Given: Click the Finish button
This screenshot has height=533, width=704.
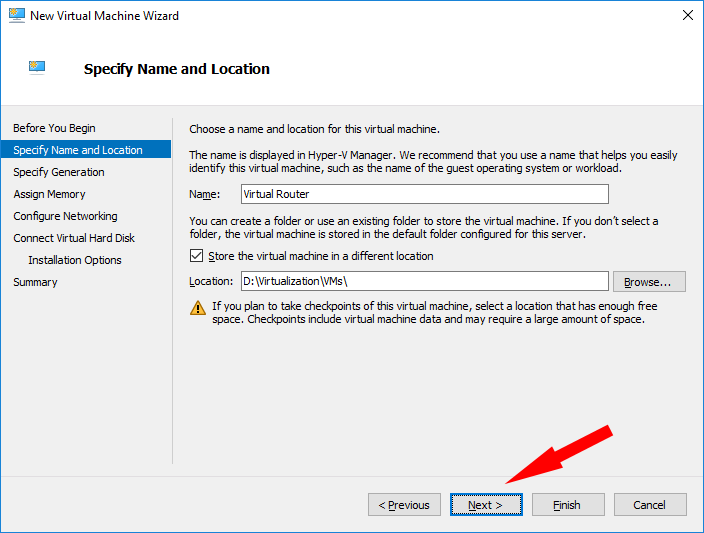Looking at the screenshot, I should (568, 505).
